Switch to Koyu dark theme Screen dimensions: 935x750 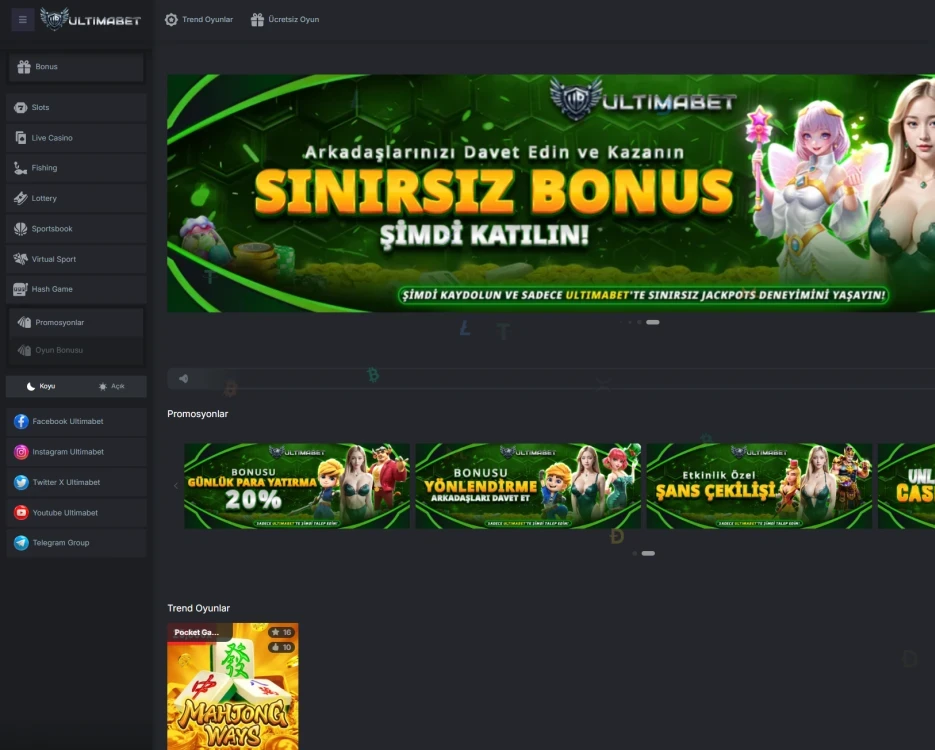[41, 386]
